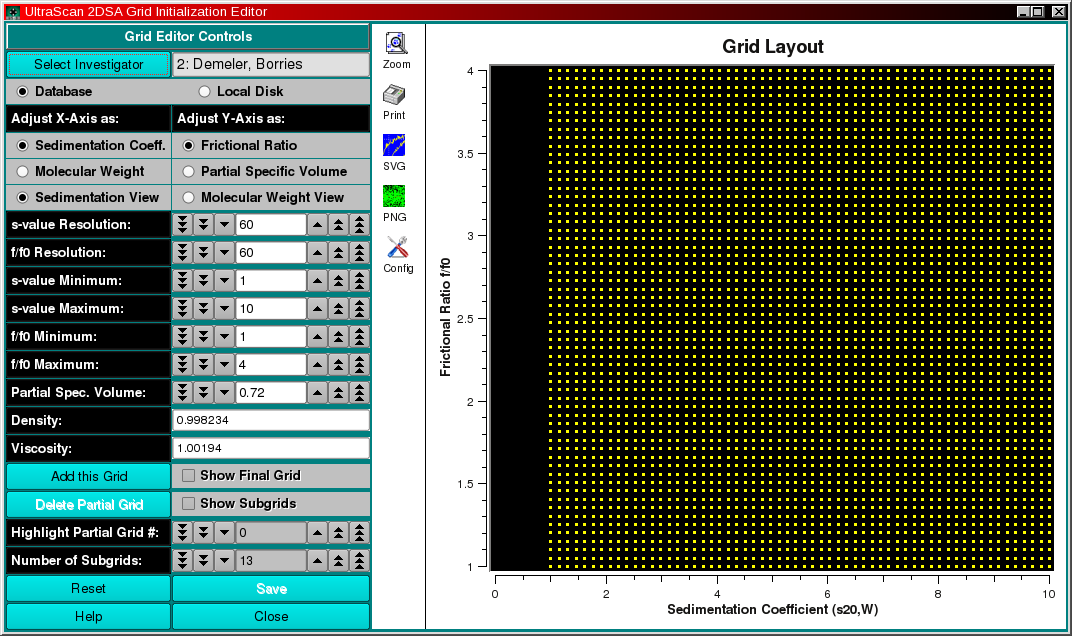The height and width of the screenshot is (636, 1072).
Task: Click f/f0 Maximum triple up arrow
Action: pos(360,365)
